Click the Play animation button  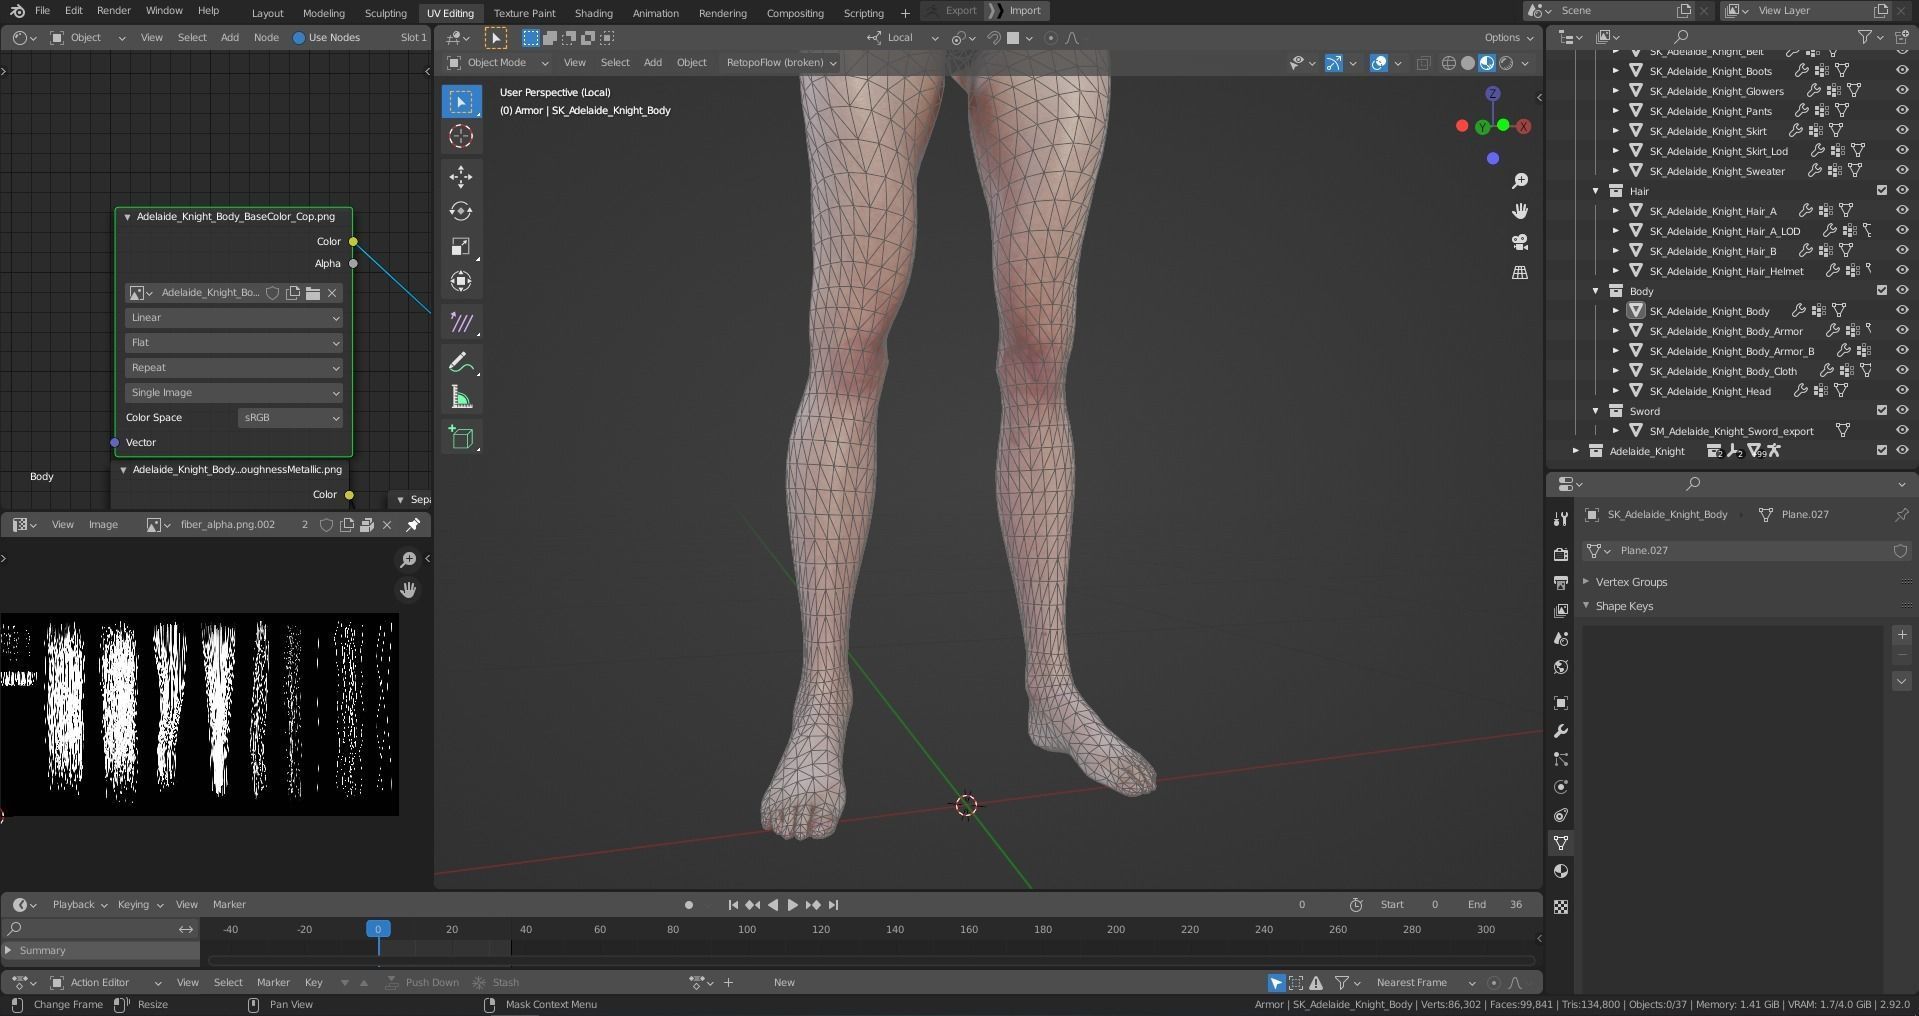point(792,905)
